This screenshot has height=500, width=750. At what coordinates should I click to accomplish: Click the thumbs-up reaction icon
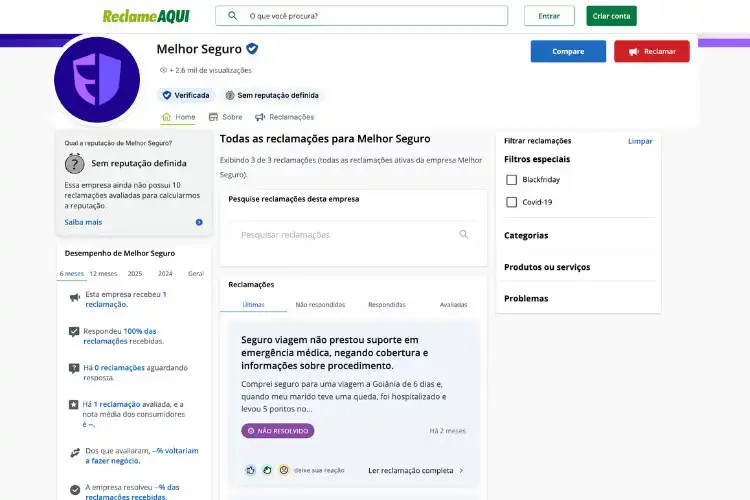click(250, 470)
